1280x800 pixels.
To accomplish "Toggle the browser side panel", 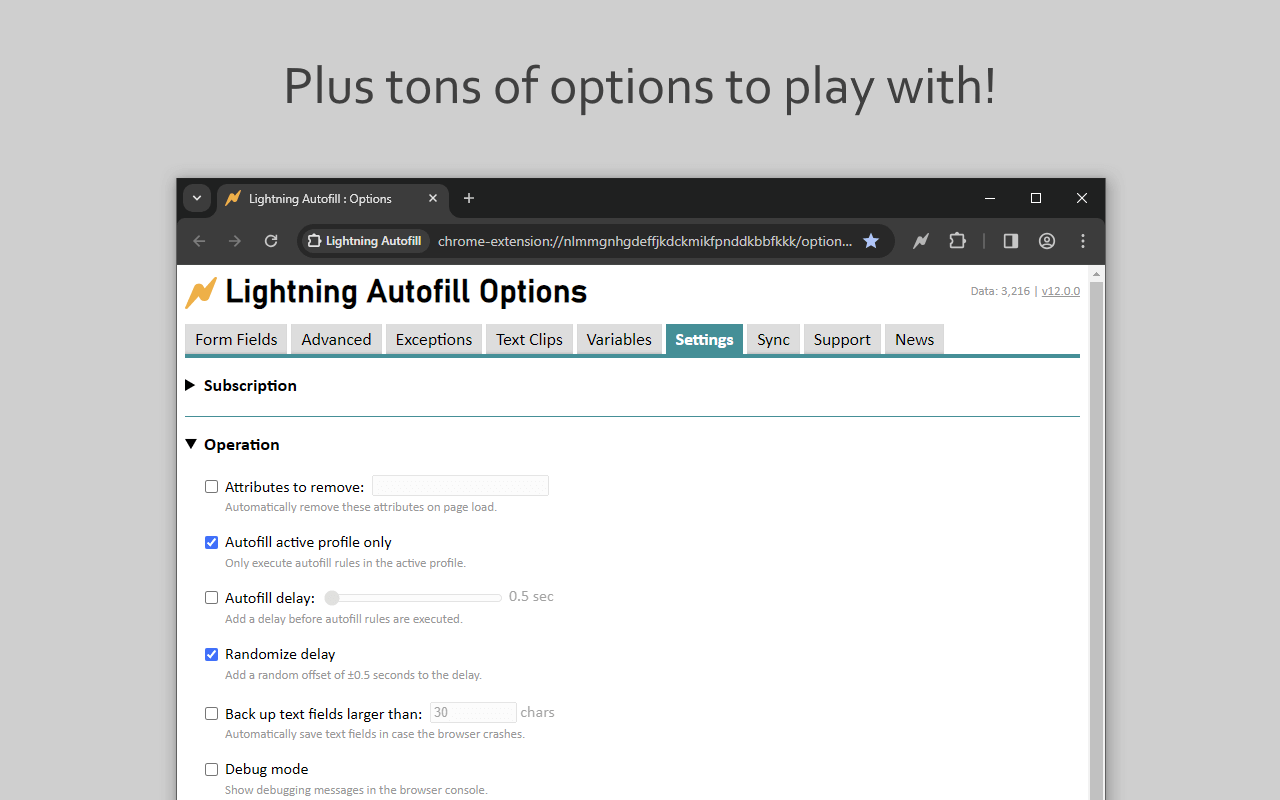I will pos(1011,241).
